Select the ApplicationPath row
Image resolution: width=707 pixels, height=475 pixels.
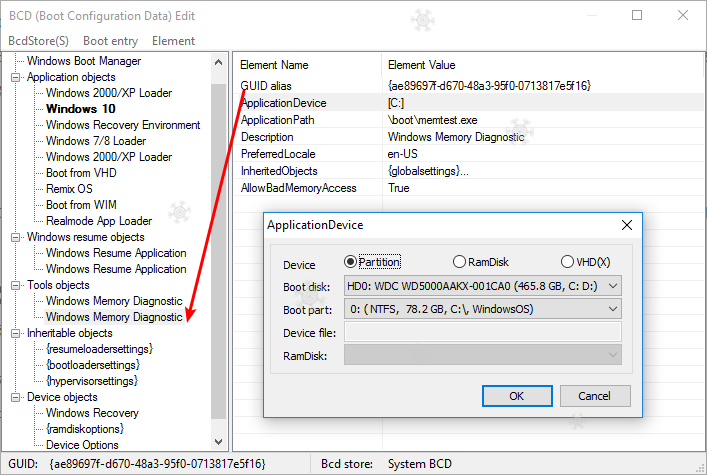[x=469, y=120]
